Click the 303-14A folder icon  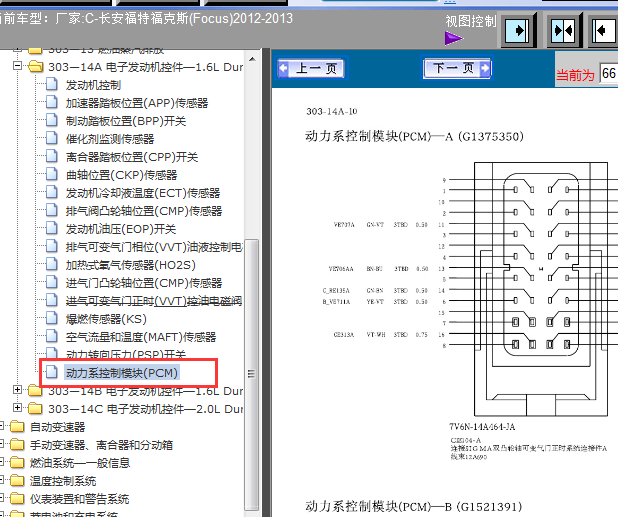point(35,67)
